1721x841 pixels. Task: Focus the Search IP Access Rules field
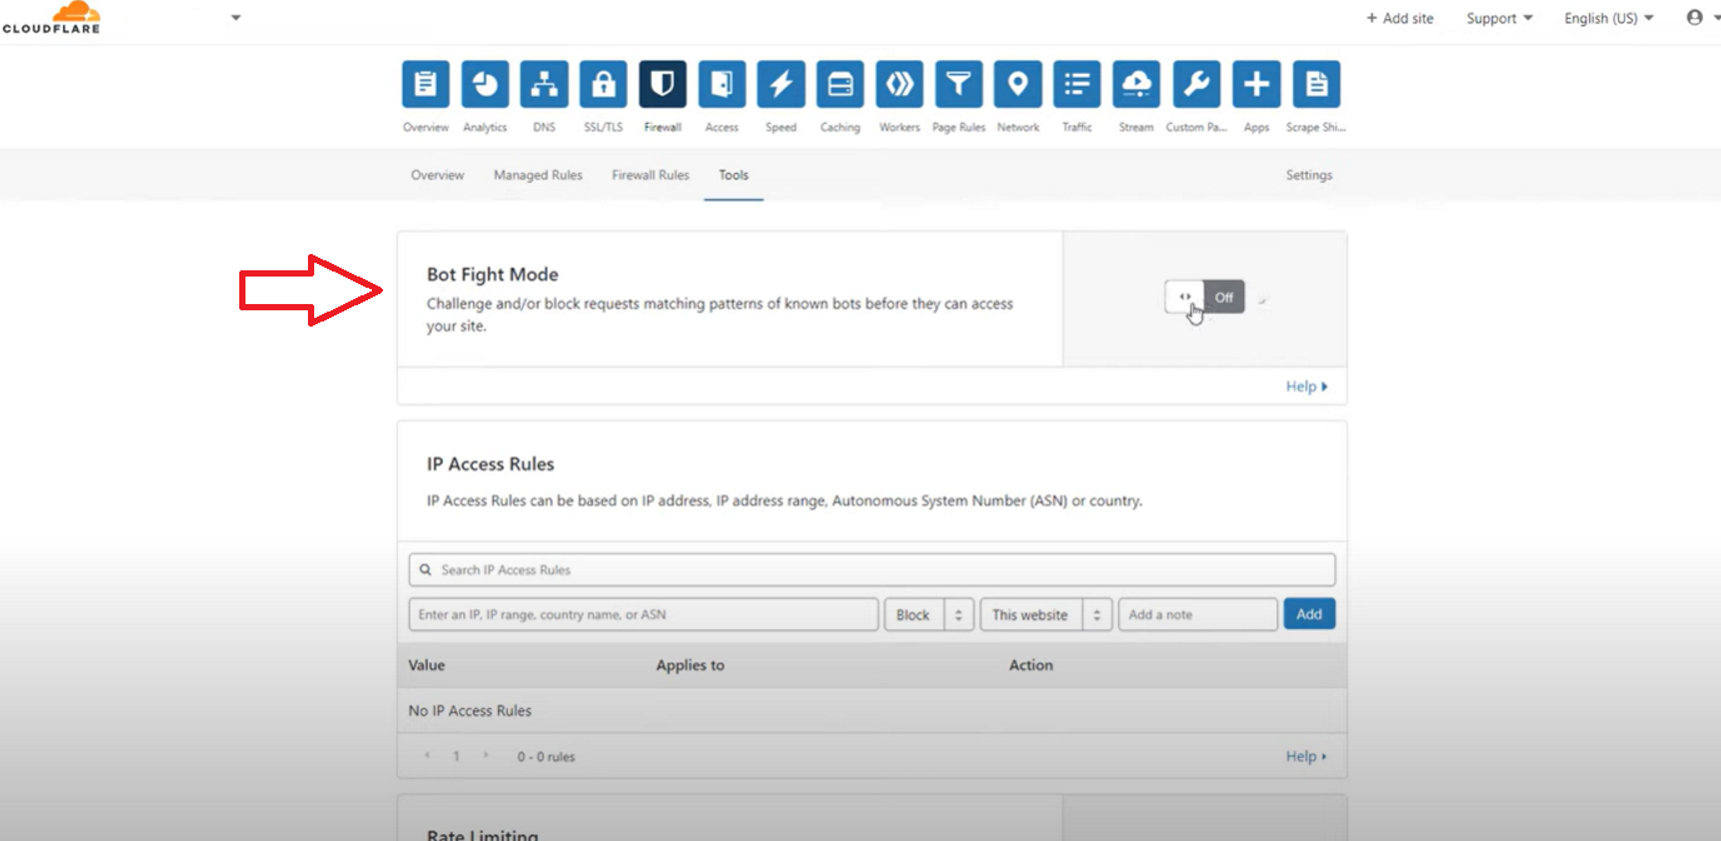coord(872,570)
